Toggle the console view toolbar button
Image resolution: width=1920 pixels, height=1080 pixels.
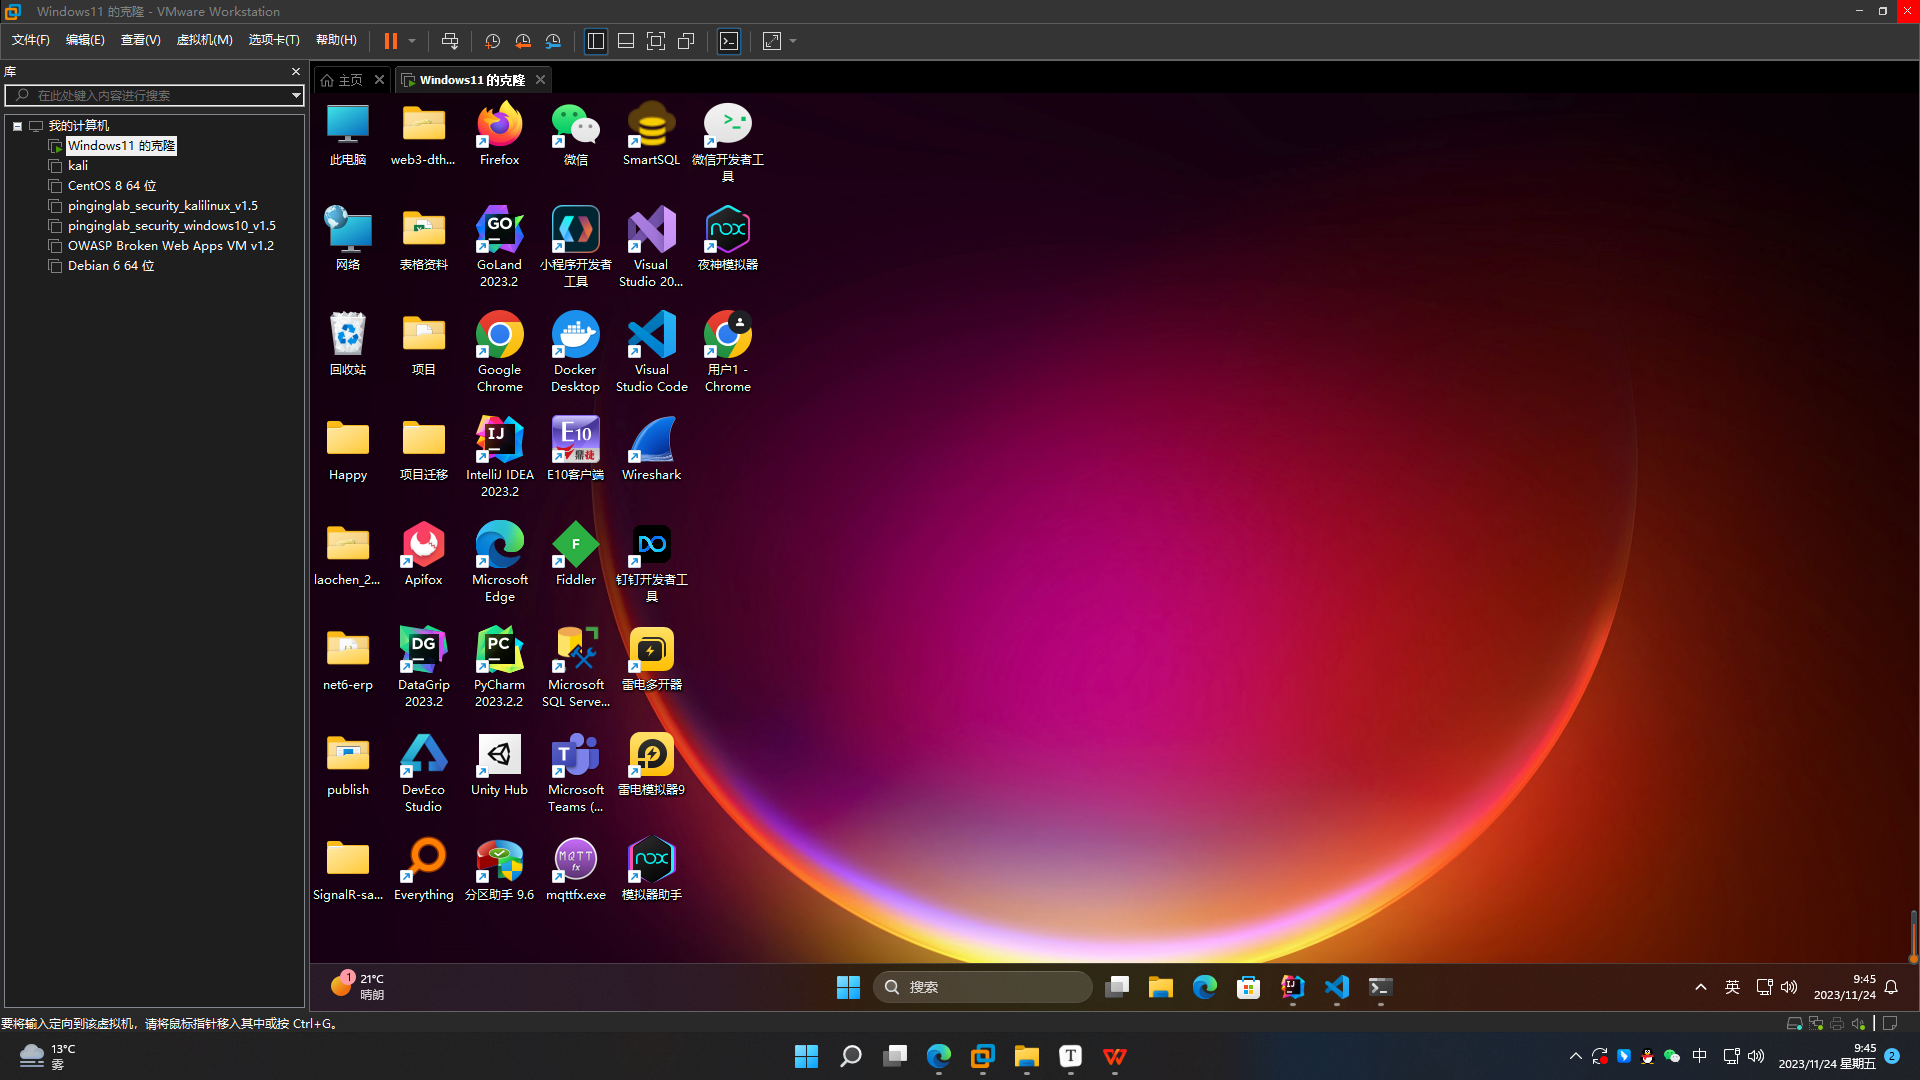pyautogui.click(x=729, y=41)
